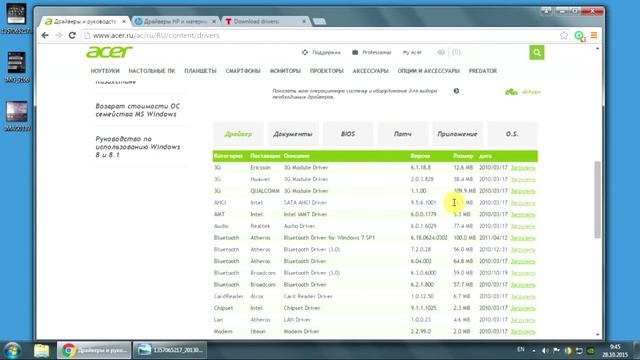Close the Драйверы и руководства browser tab
640x360 pixels.
[x=124, y=21]
